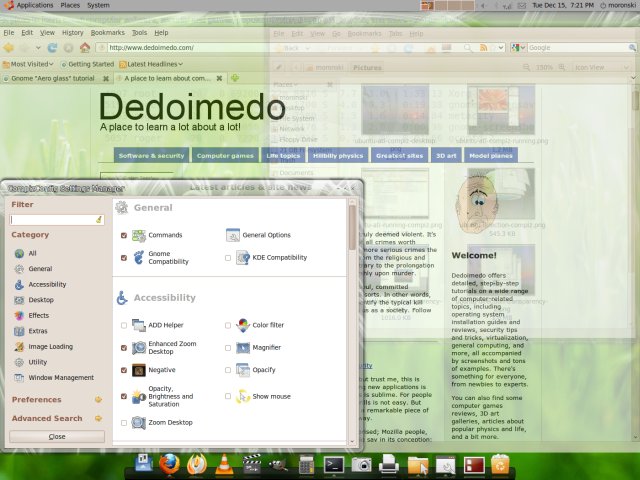The image size is (640, 480).
Task: Click the Filter text input field
Action: (57, 220)
